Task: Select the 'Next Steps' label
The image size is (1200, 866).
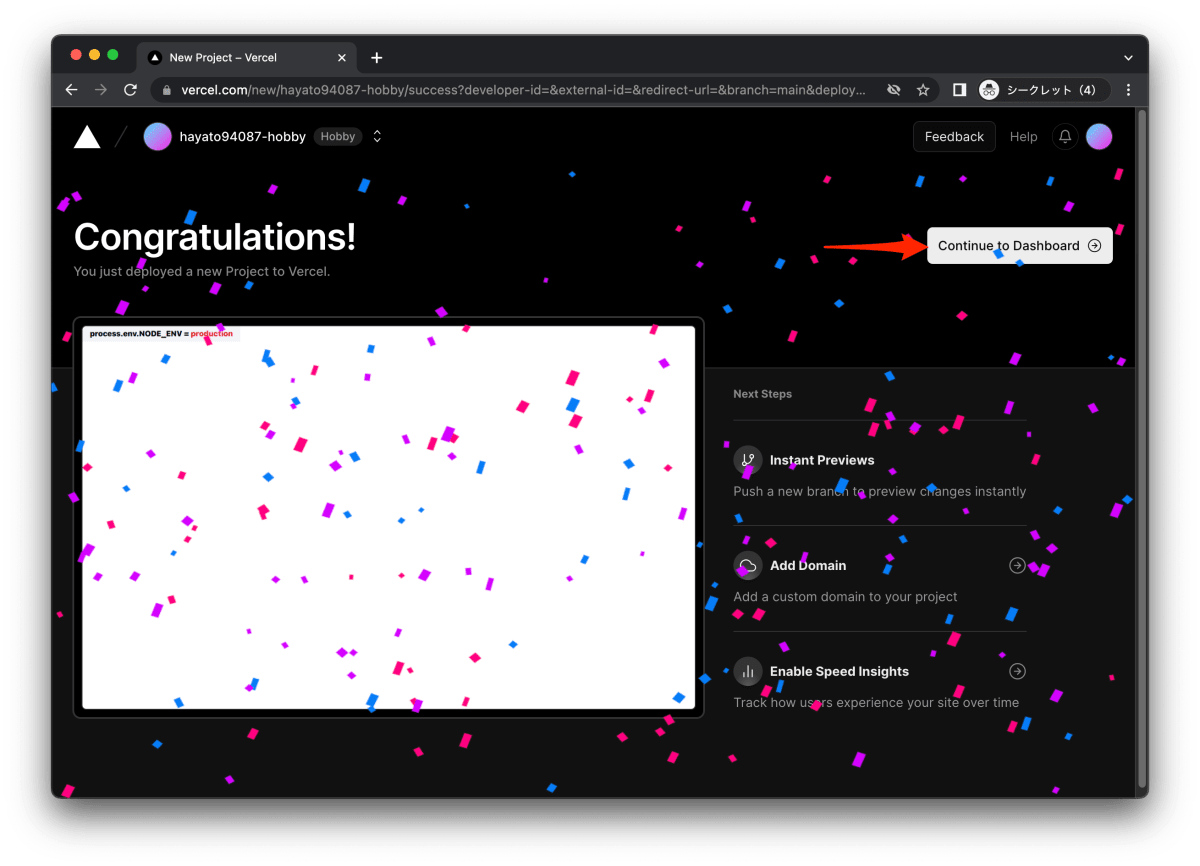Action: coord(762,394)
